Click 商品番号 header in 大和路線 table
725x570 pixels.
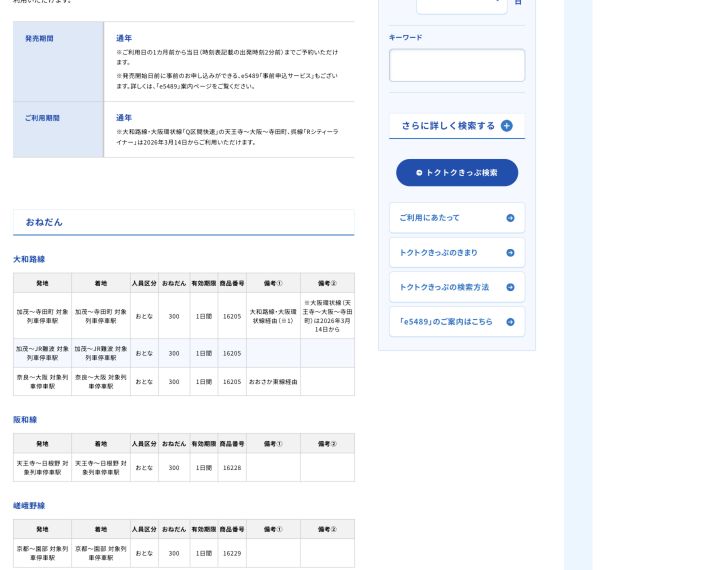pos(232,283)
